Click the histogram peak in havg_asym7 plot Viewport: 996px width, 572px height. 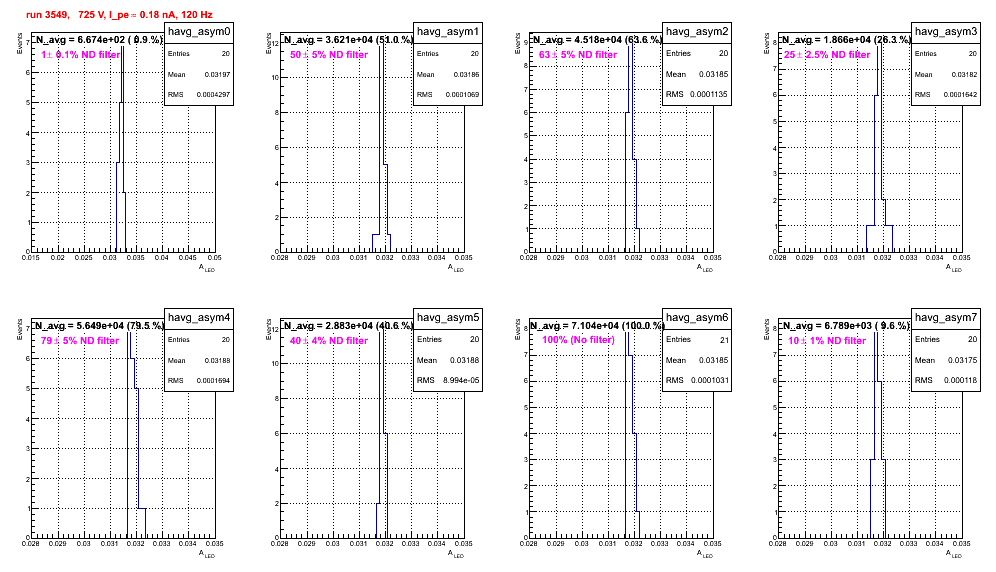coord(877,333)
